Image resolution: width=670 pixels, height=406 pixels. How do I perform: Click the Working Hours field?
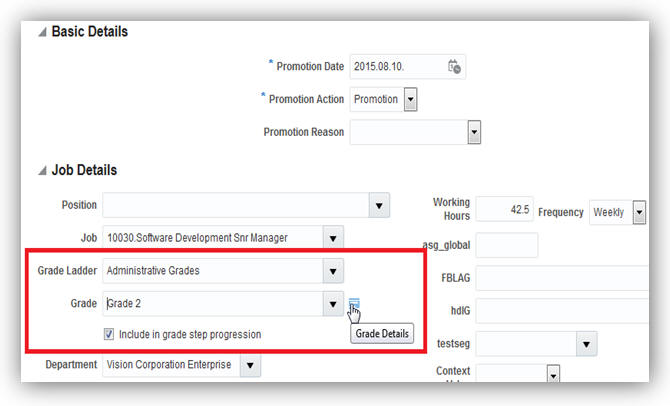504,209
